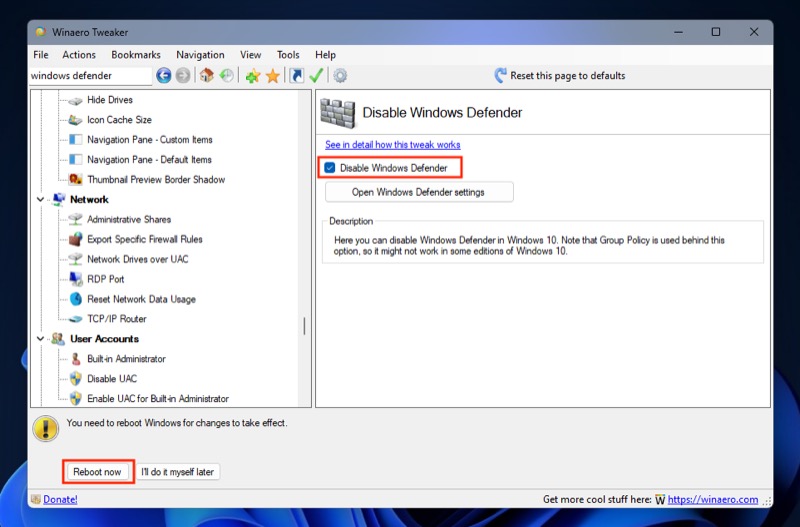
Task: Click the RDP Port icon
Action: pyautogui.click(x=76, y=279)
